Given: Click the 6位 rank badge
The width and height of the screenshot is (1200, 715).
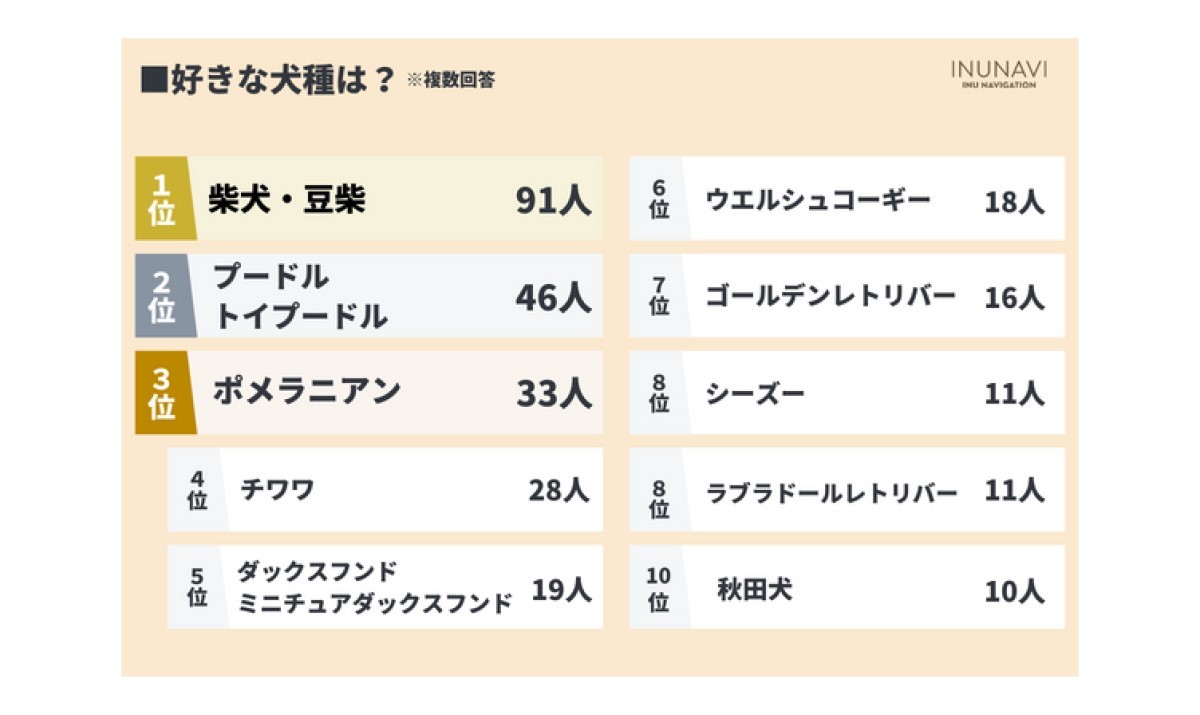Looking at the screenshot, I should coord(659,198).
